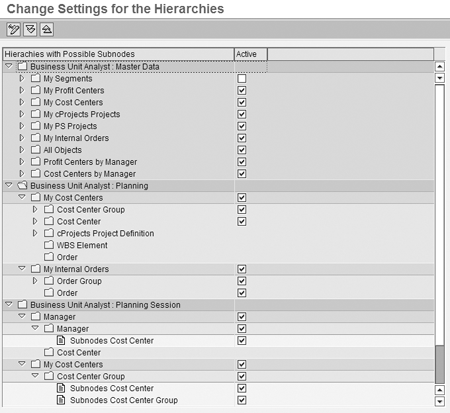Click the open folder icon beside Business Unit Analyst: Planning
This screenshot has height=413, width=450.
click(22, 186)
